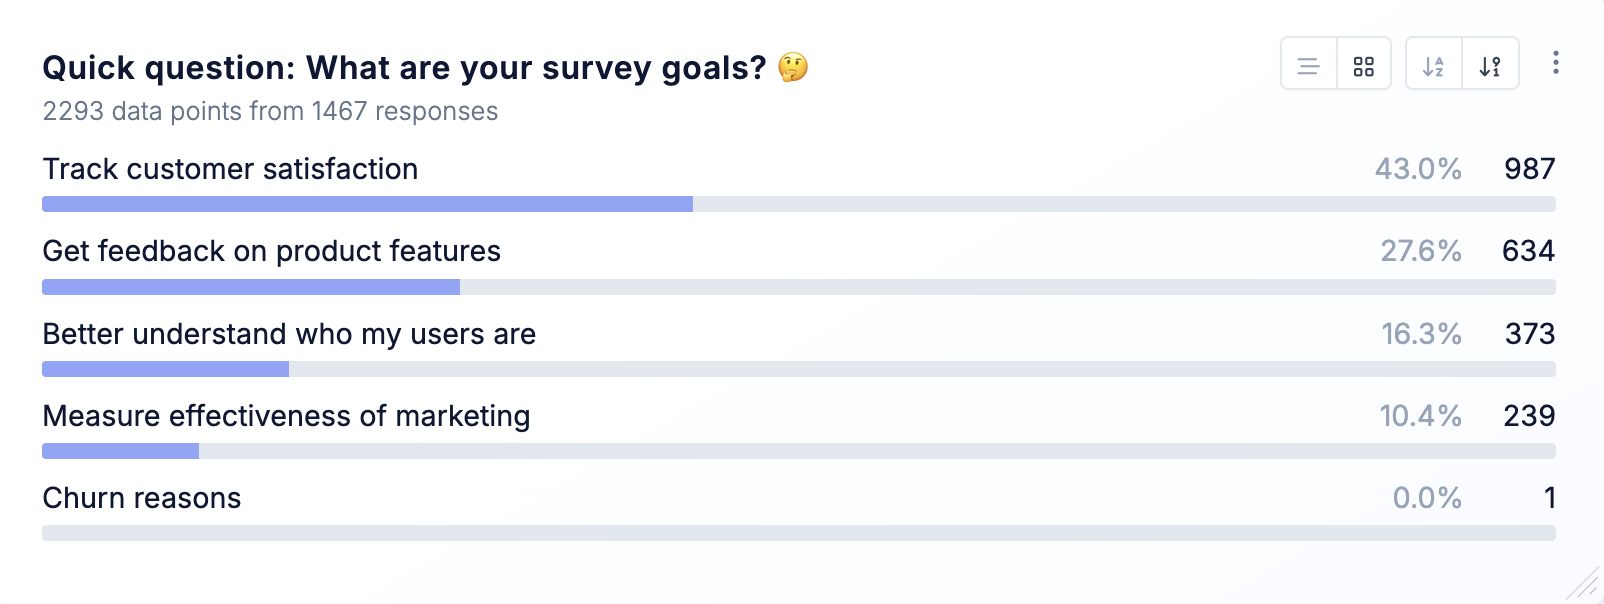Click the empty Churn reasons bar
The width and height of the screenshot is (1604, 604).
[798, 533]
